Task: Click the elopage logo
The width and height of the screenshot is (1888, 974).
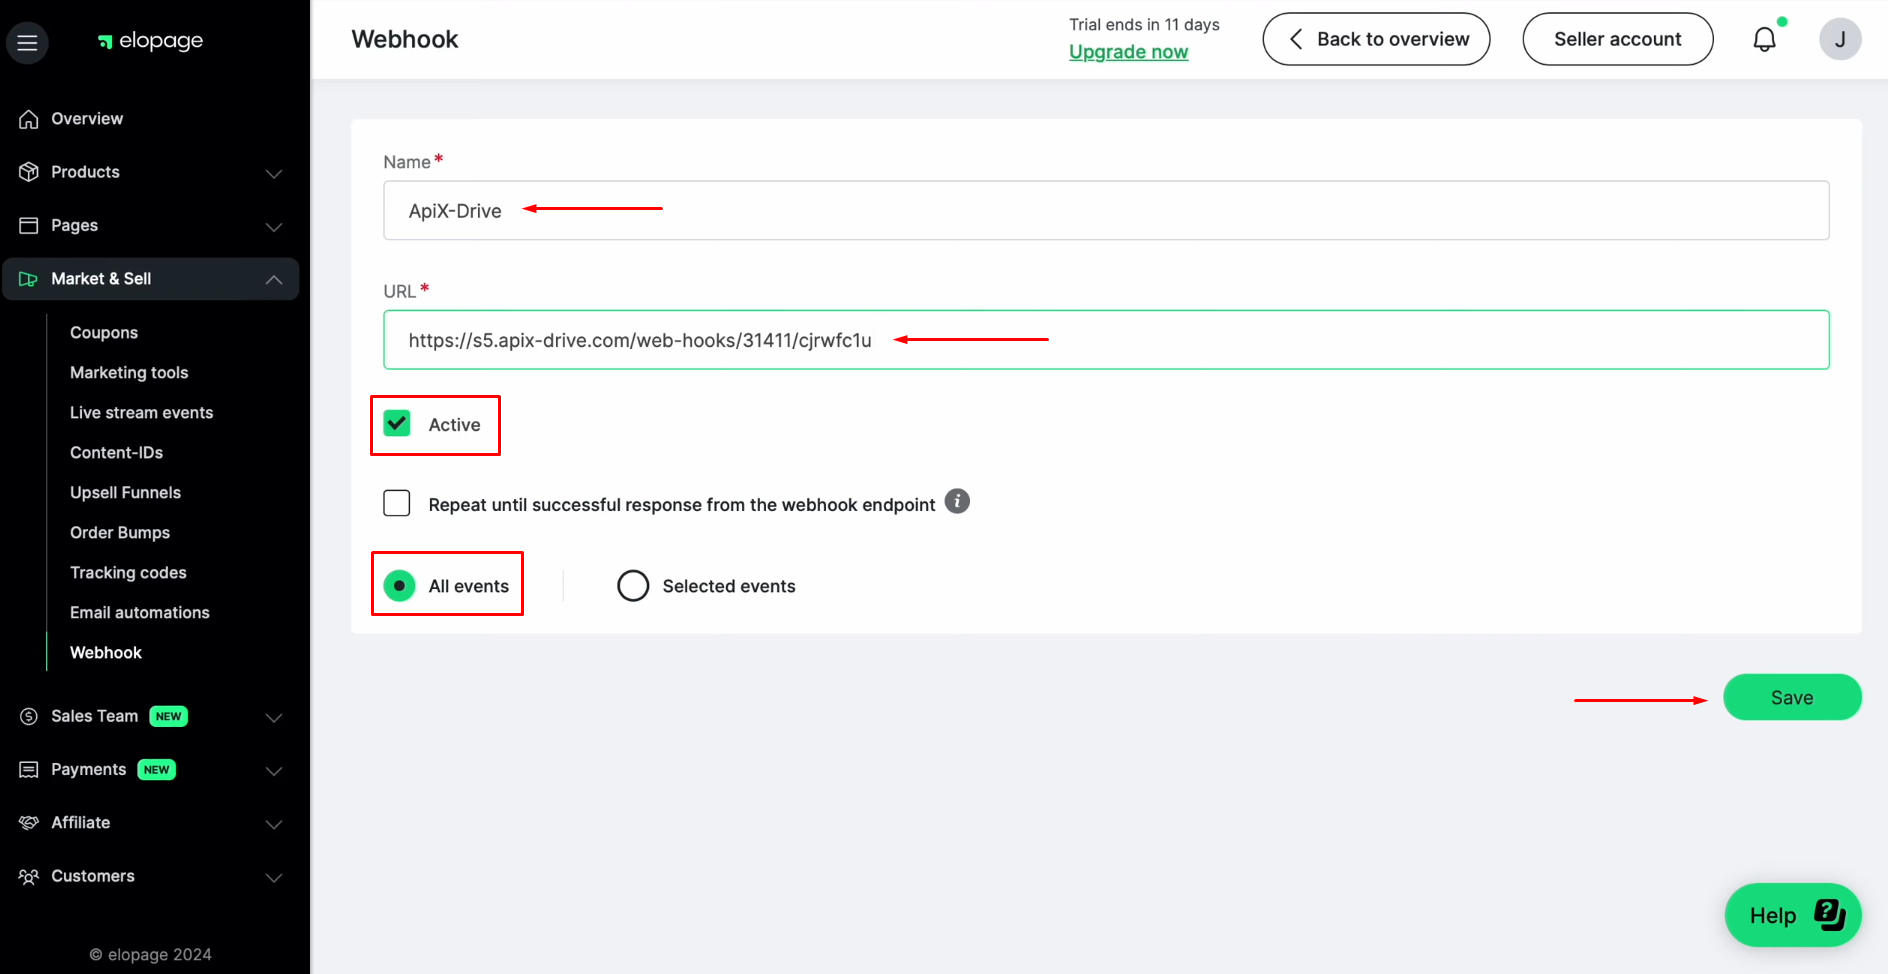Action: point(150,41)
